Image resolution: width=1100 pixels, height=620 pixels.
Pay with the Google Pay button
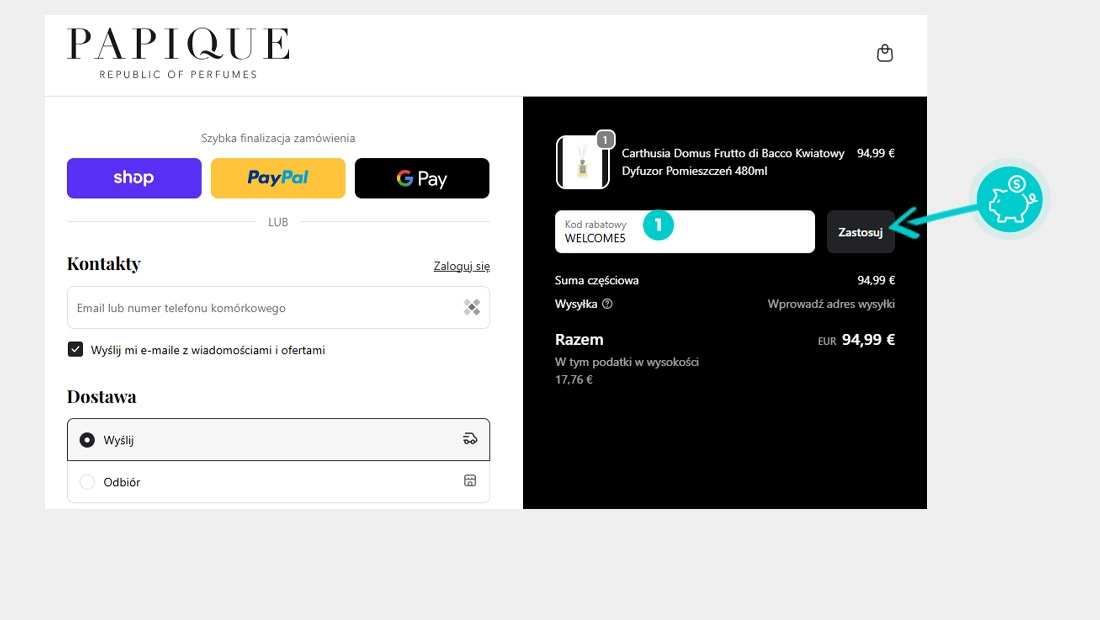click(422, 178)
